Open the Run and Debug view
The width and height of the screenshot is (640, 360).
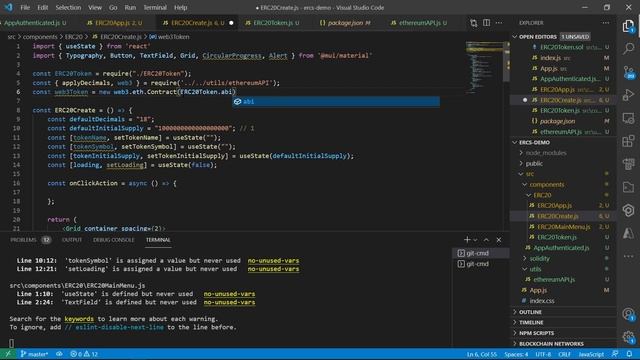point(628,95)
